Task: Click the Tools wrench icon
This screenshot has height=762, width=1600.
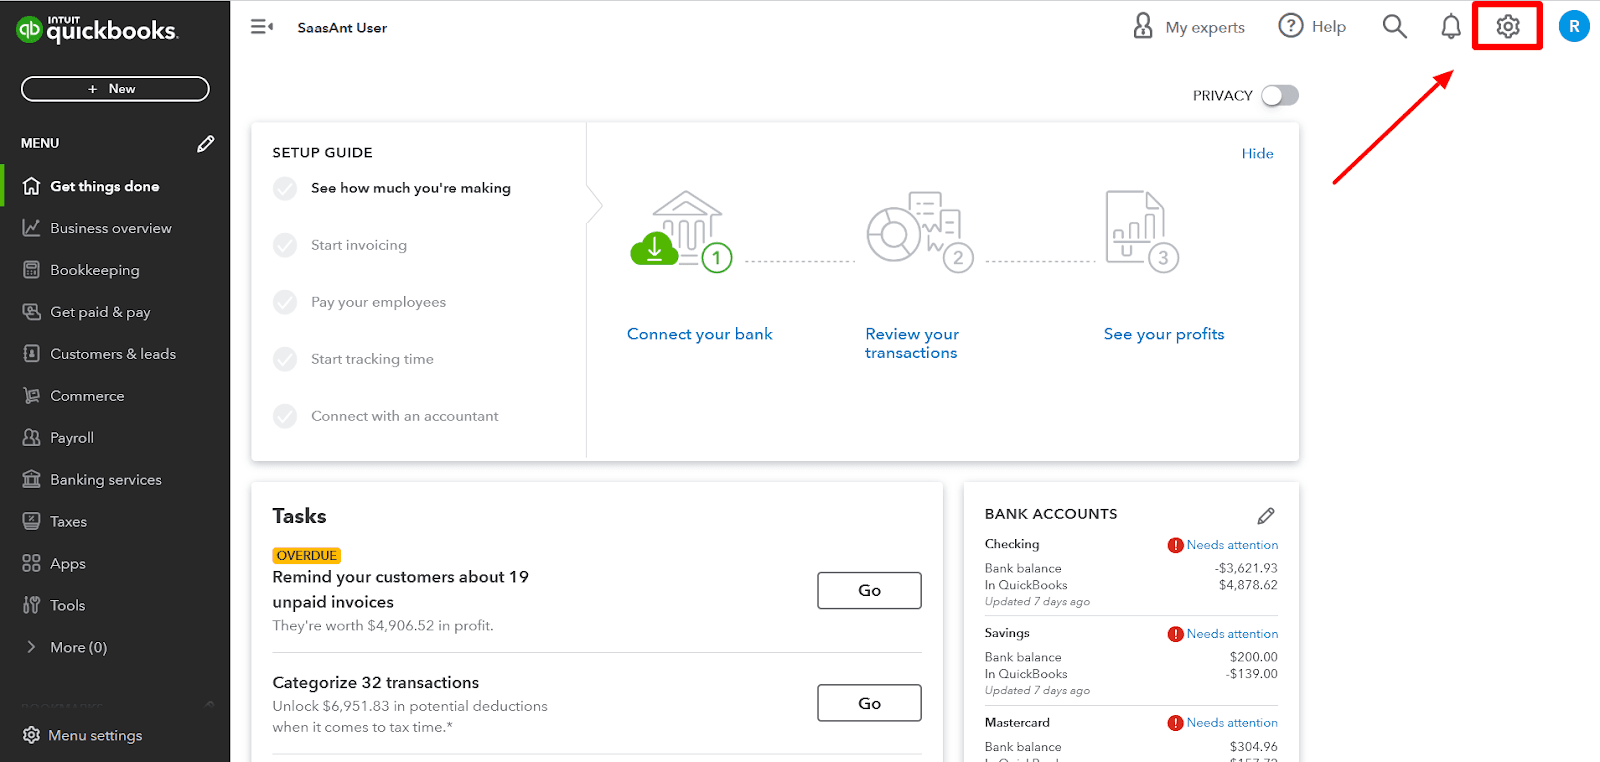Action: 32,606
